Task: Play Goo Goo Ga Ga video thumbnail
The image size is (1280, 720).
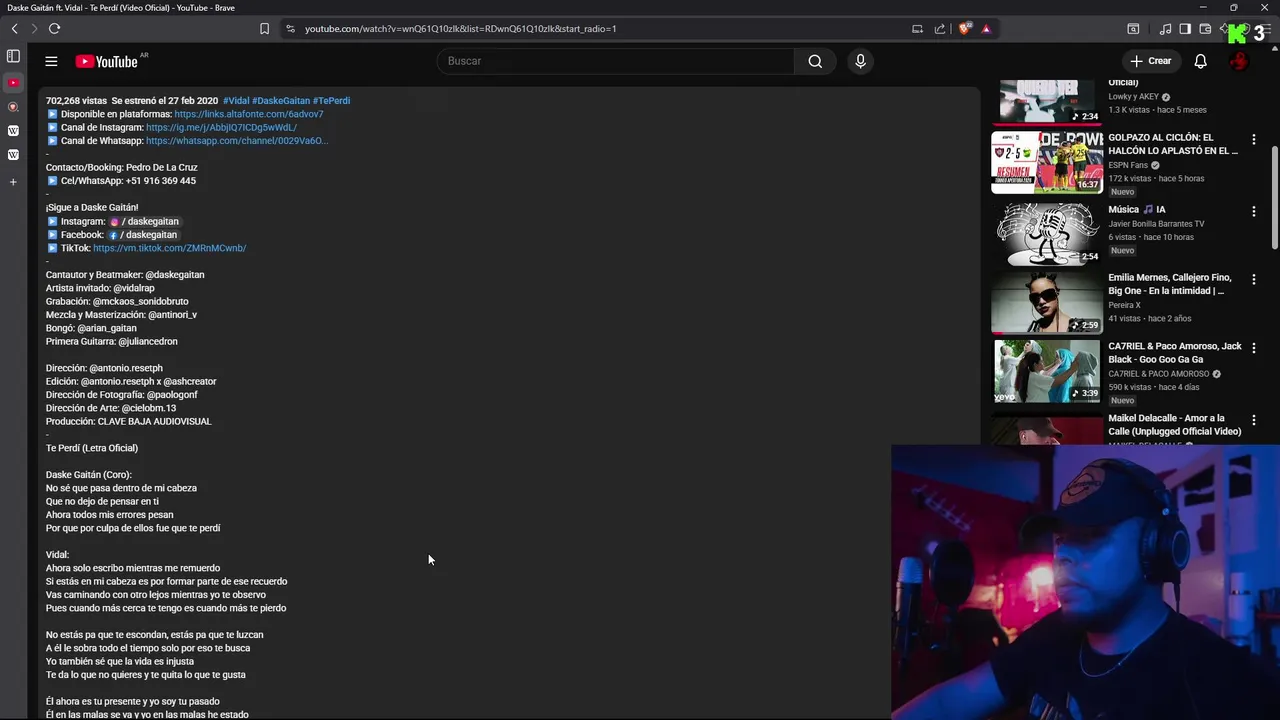Action: tap(1046, 371)
